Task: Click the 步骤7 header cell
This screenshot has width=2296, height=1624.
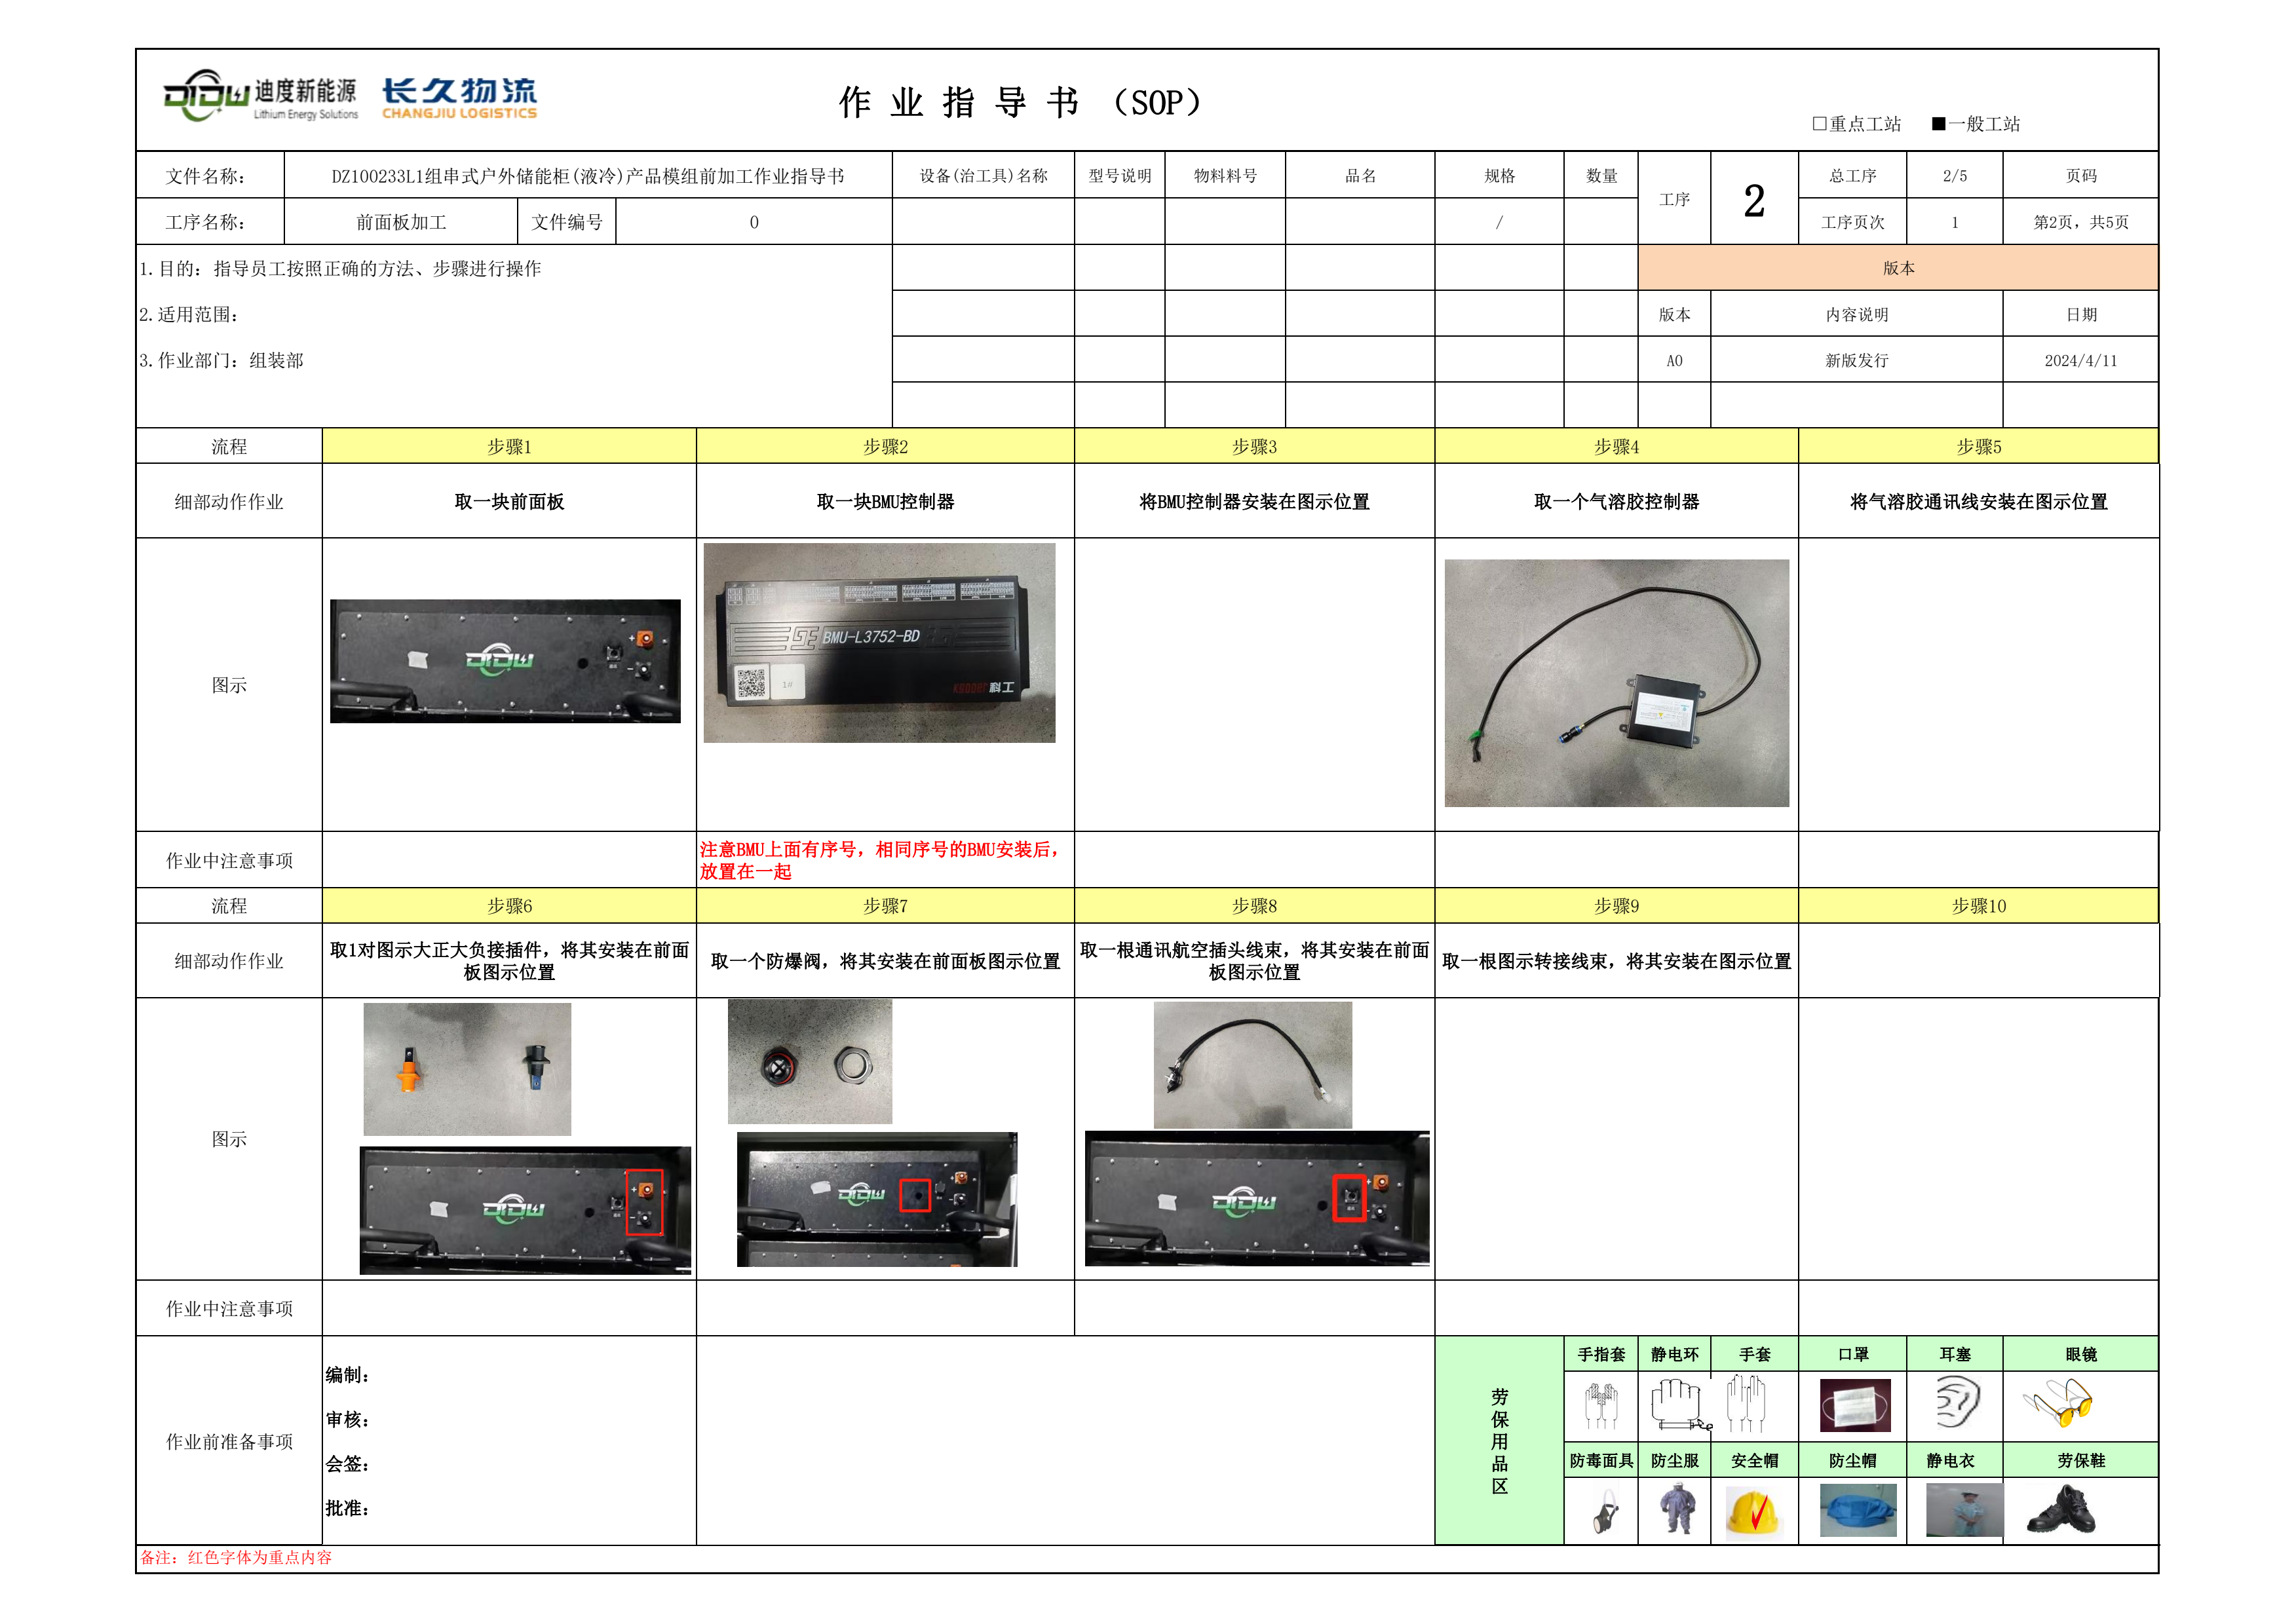Action: tap(885, 906)
